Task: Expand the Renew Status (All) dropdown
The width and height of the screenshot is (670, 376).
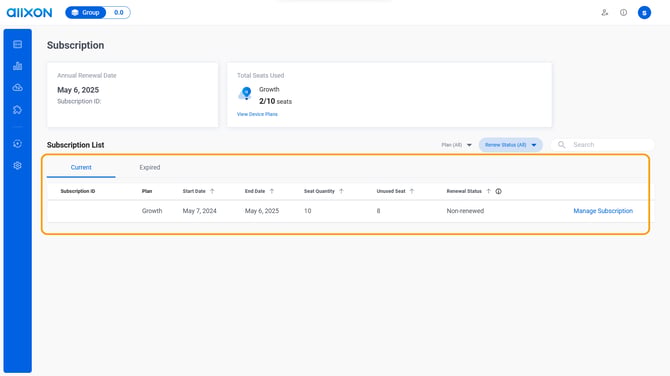Action: click(510, 145)
